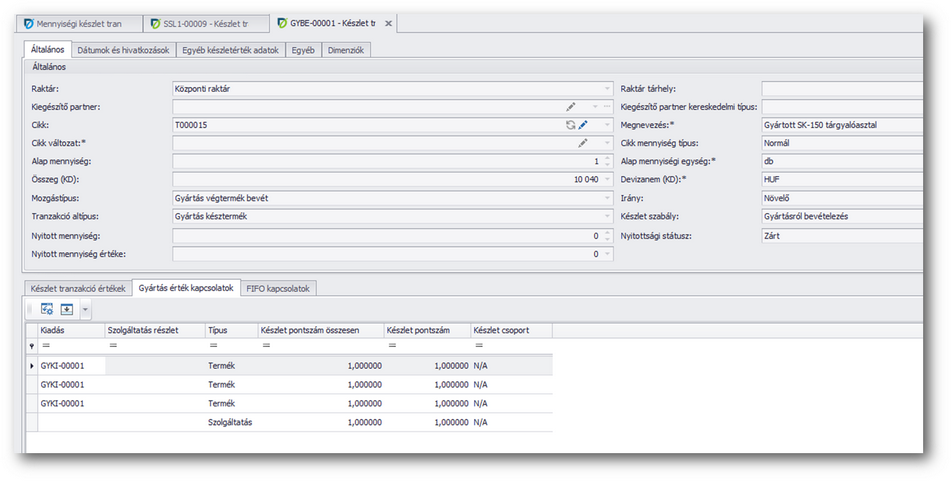Expand the Mozgástípus dropdown
Image resolution: width=951 pixels, height=481 pixels.
[607, 198]
